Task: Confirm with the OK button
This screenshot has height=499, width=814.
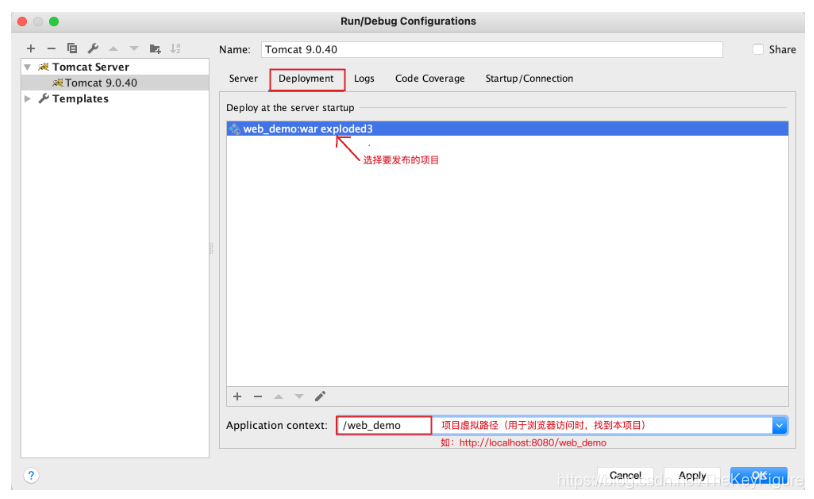Action: click(758, 475)
